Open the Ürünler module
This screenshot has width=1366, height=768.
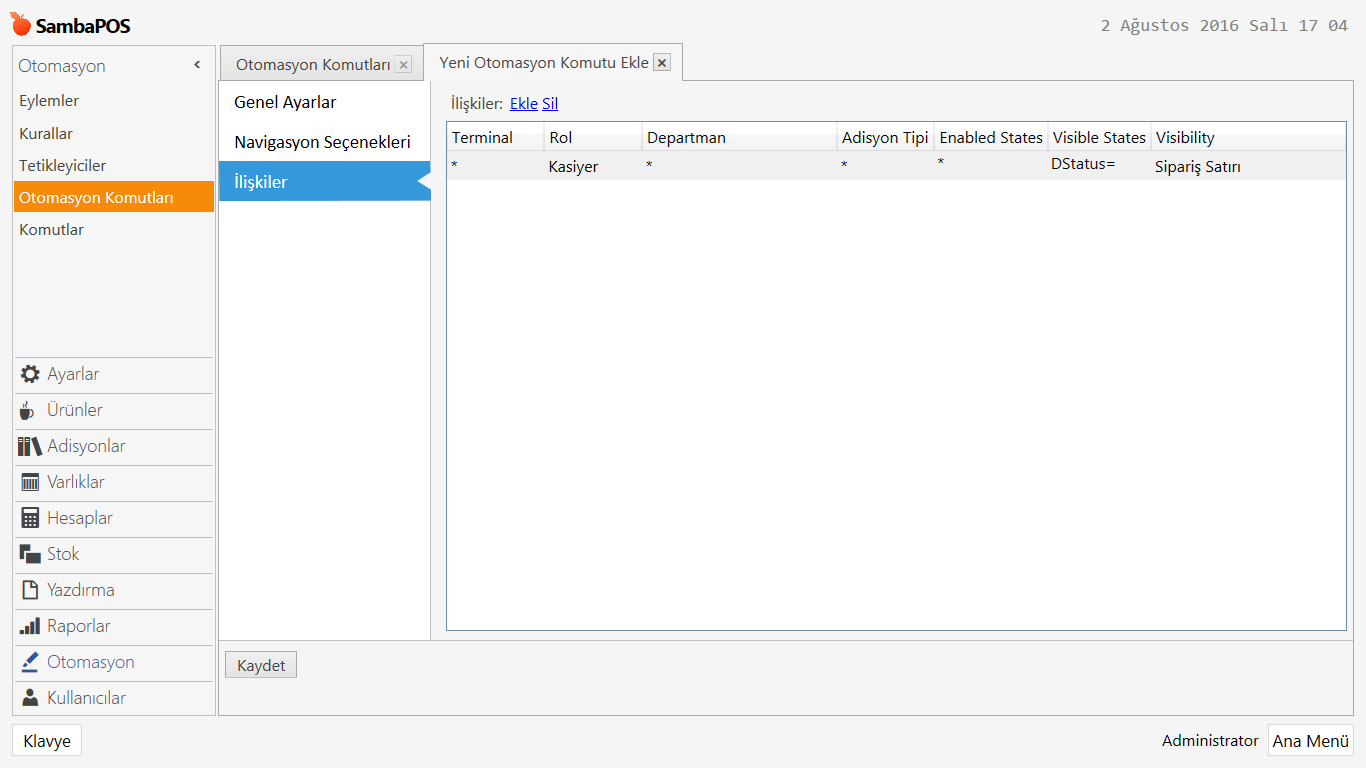(x=114, y=410)
